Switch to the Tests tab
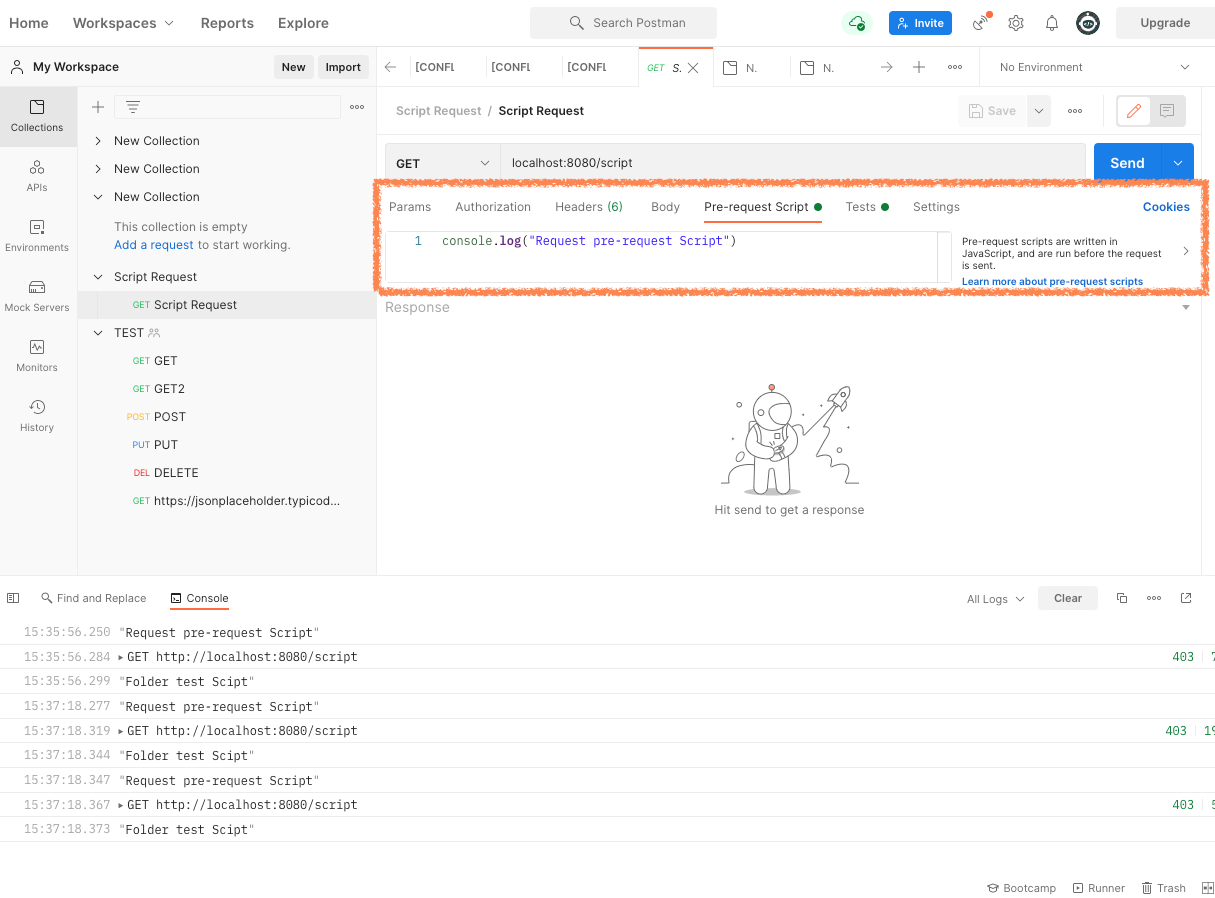 click(867, 207)
